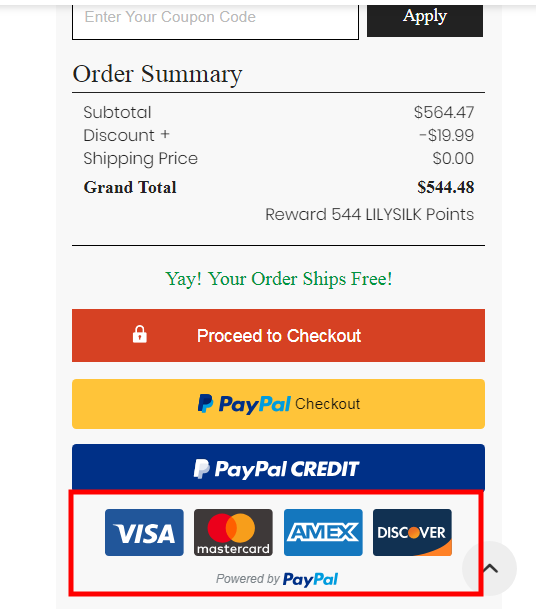Click the Visa card icon

pos(144,532)
